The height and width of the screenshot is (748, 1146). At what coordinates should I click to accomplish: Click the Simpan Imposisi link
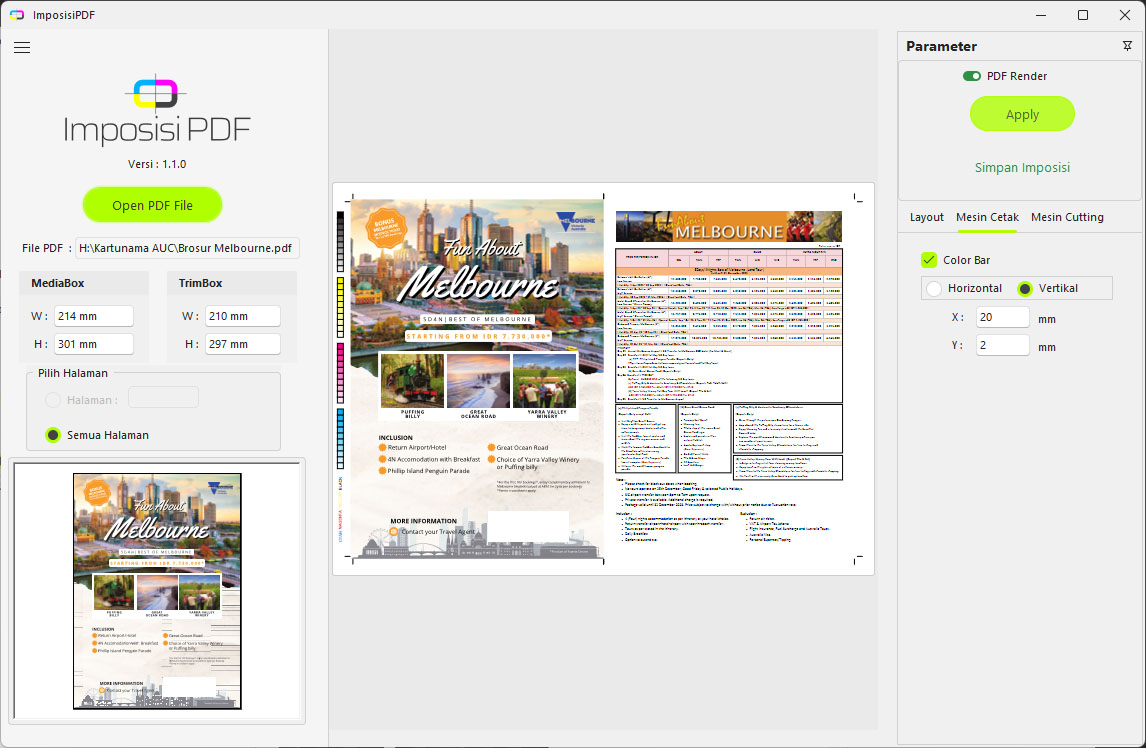pos(1022,167)
